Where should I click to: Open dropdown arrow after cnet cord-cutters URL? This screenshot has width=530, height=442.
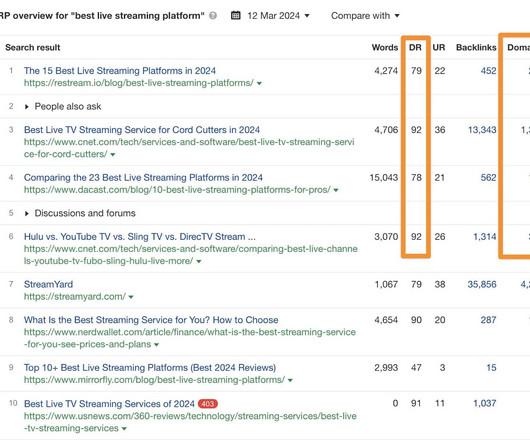pos(113,155)
